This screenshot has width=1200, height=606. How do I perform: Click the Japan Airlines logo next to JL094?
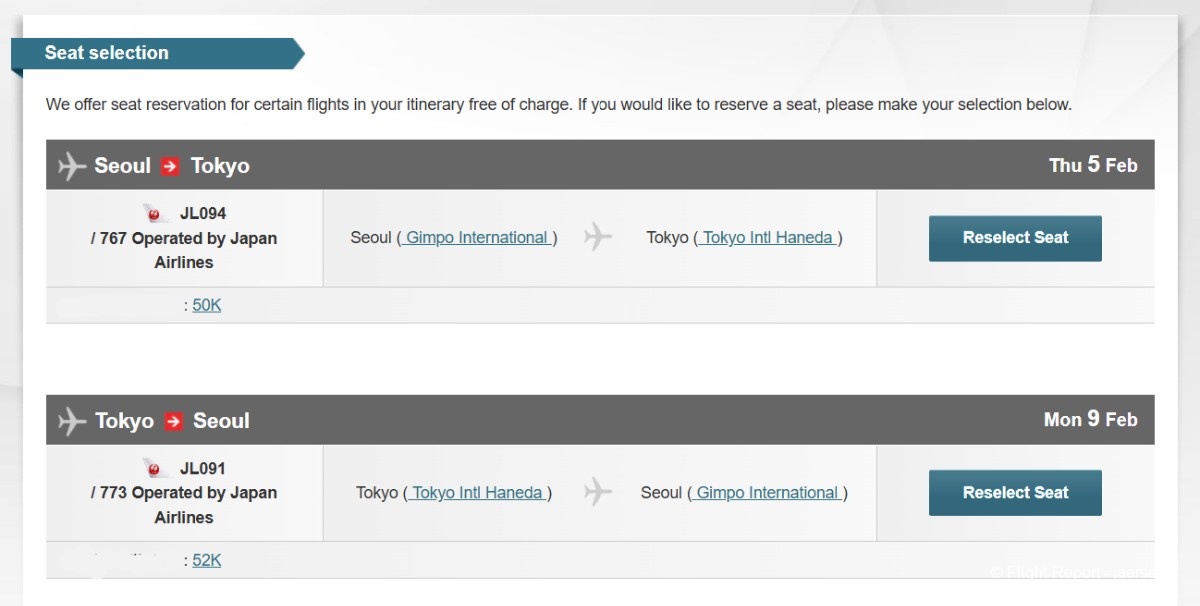[154, 213]
